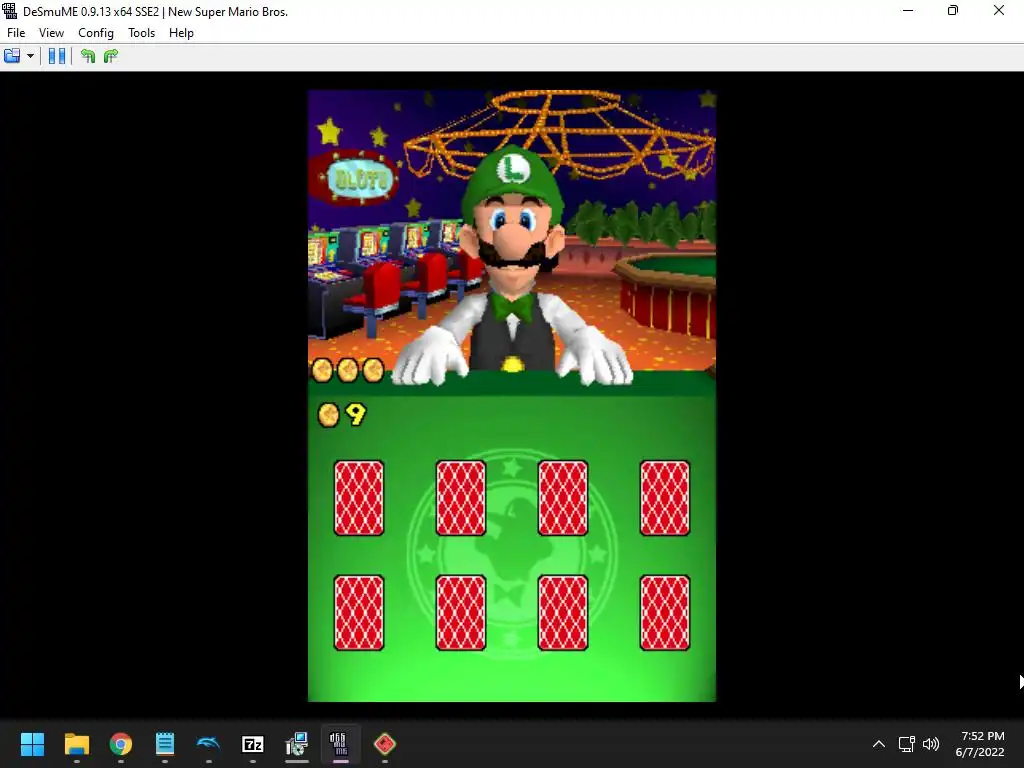The height and width of the screenshot is (768, 1024).
Task: Show hidden system tray icons
Action: (x=879, y=744)
